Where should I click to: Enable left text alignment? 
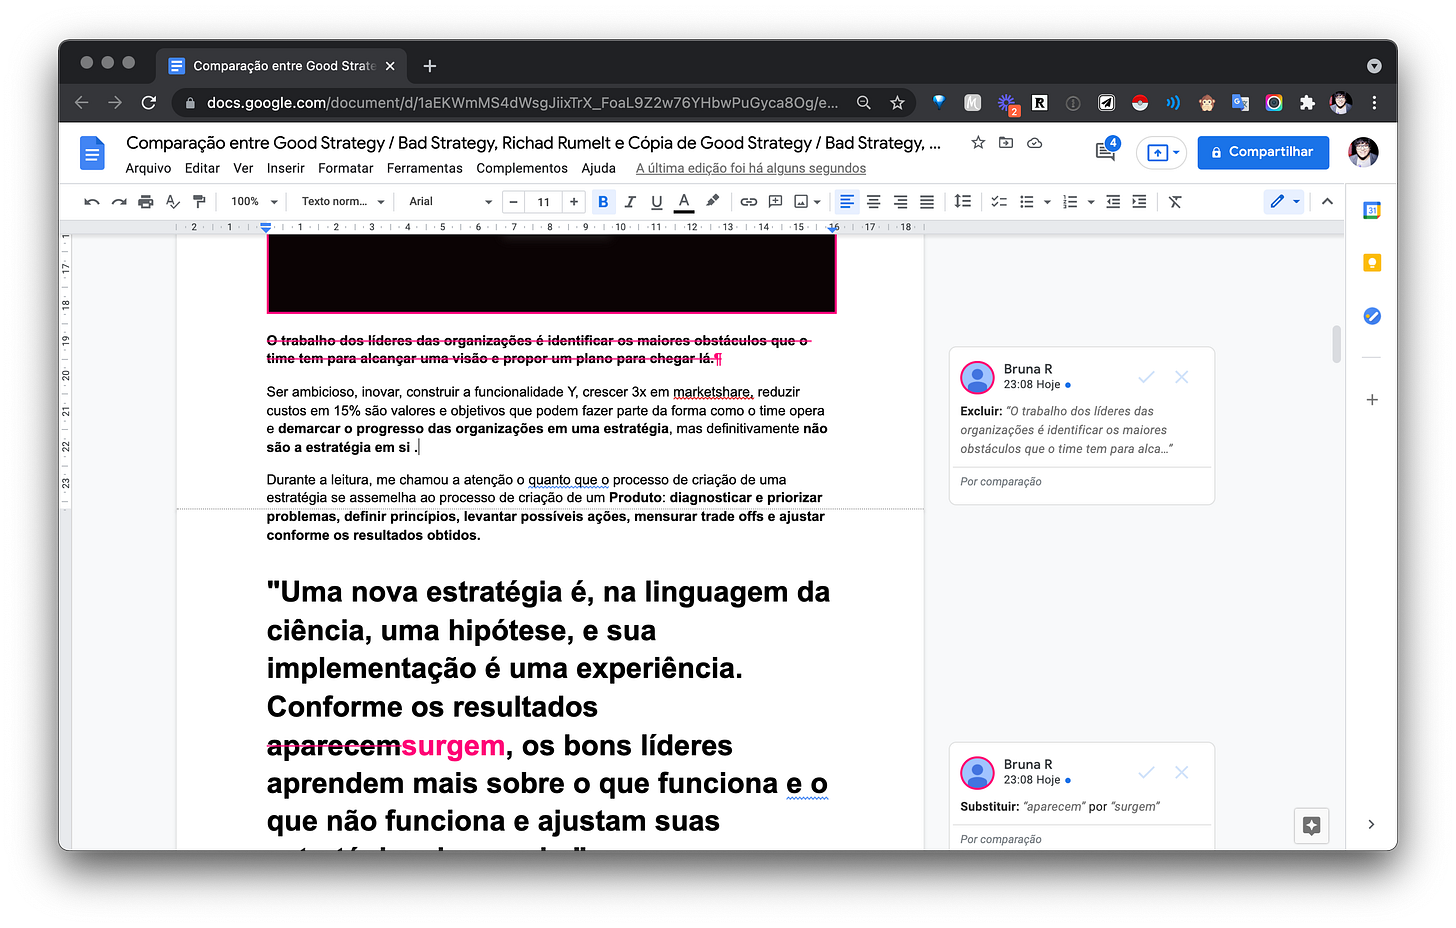[847, 202]
